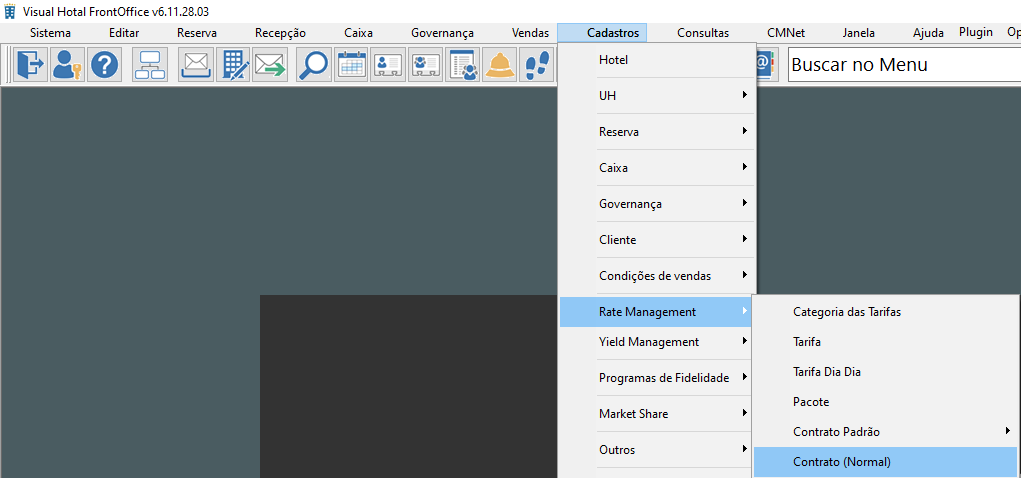Select the highlighted Rate Management entry
The width and height of the screenshot is (1021, 478).
656,312
